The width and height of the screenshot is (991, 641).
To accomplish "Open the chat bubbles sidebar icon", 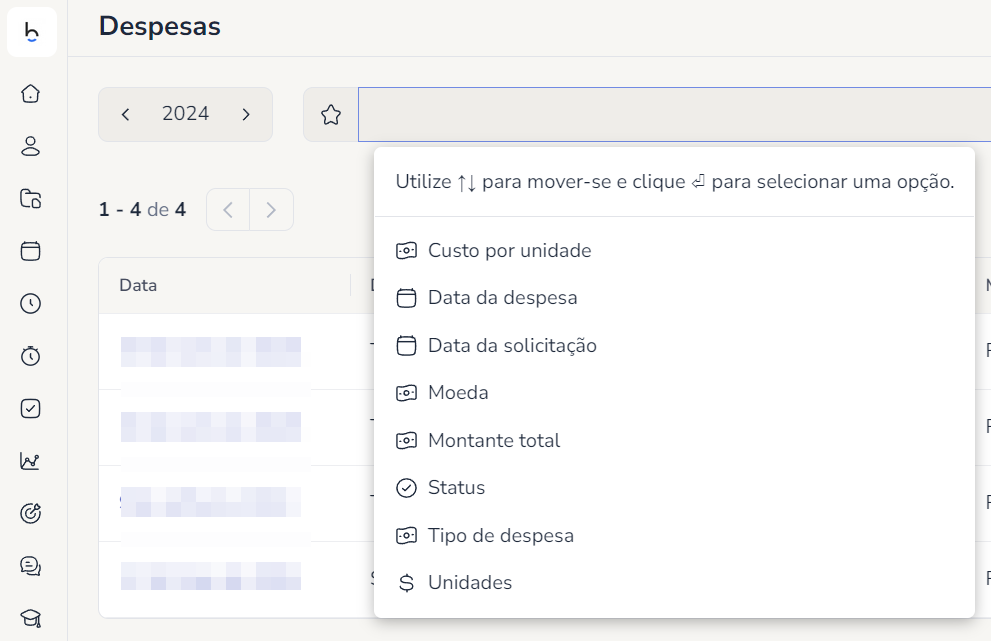I will (x=31, y=566).
